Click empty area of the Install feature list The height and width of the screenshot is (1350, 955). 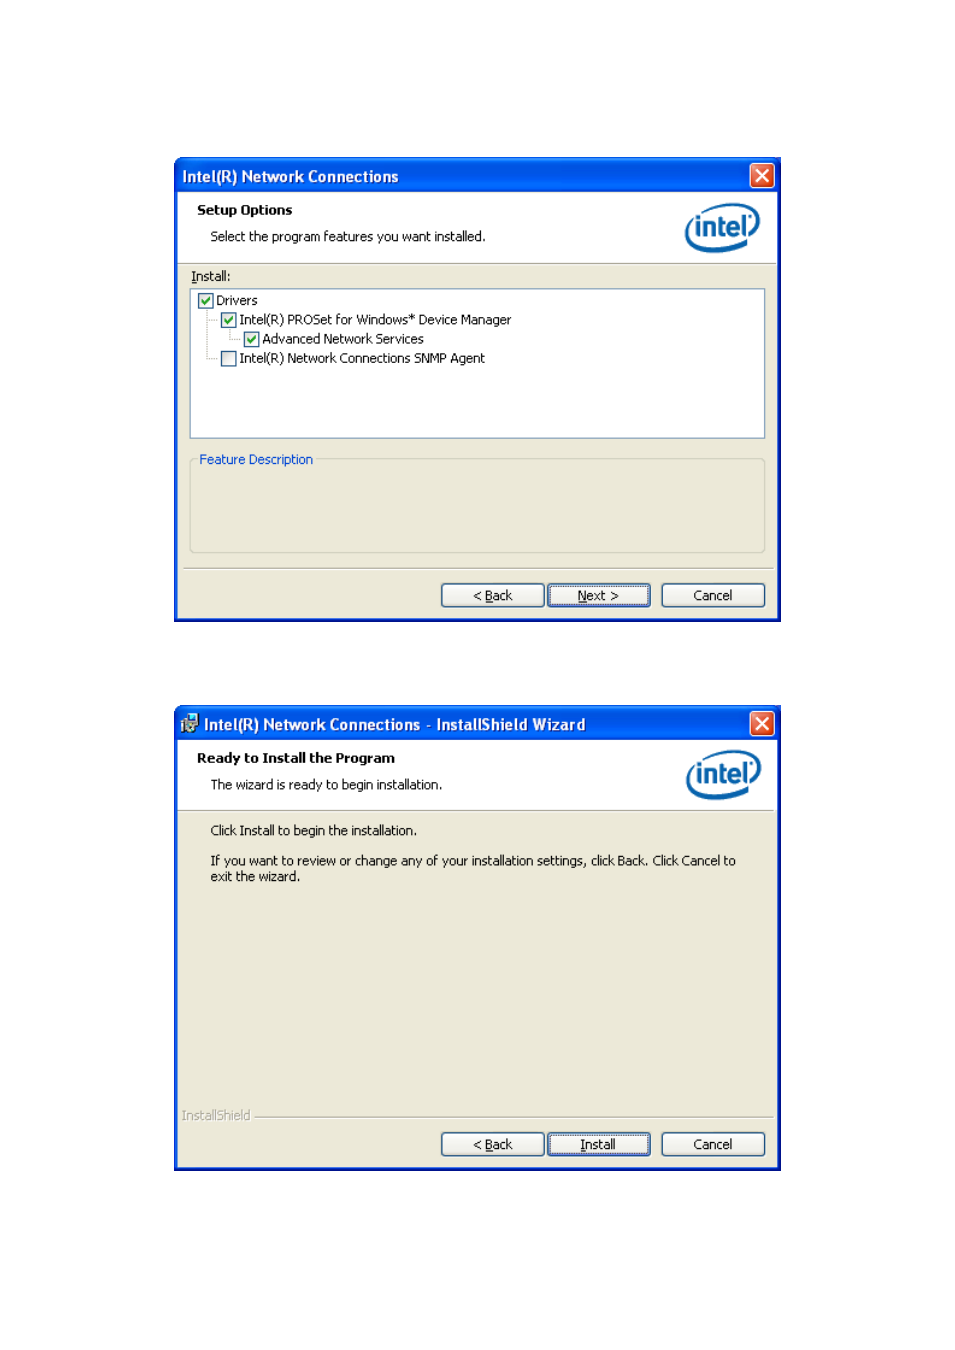[x=477, y=403]
